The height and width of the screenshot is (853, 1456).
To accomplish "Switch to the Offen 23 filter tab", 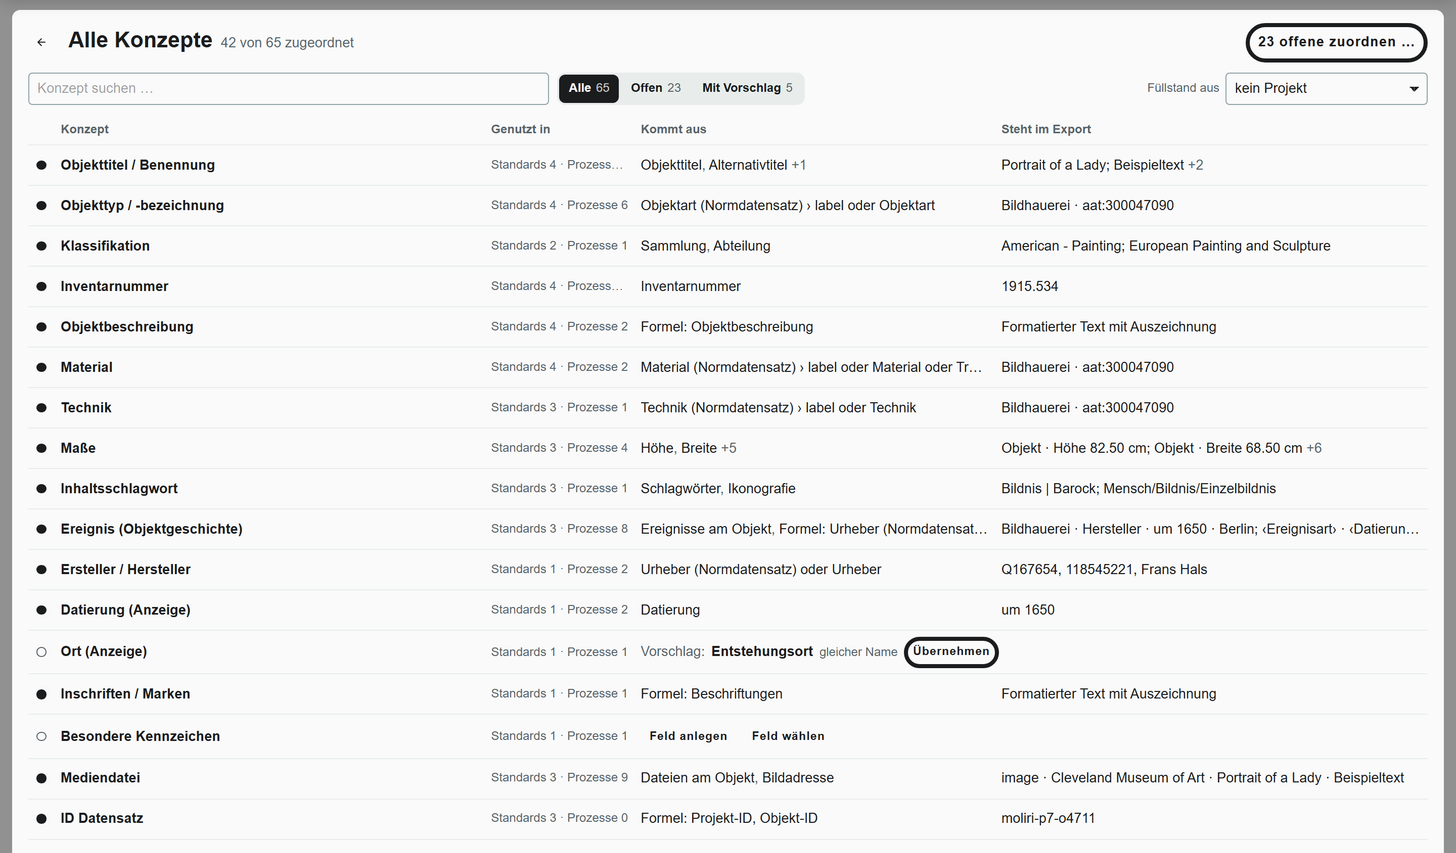I will point(655,88).
